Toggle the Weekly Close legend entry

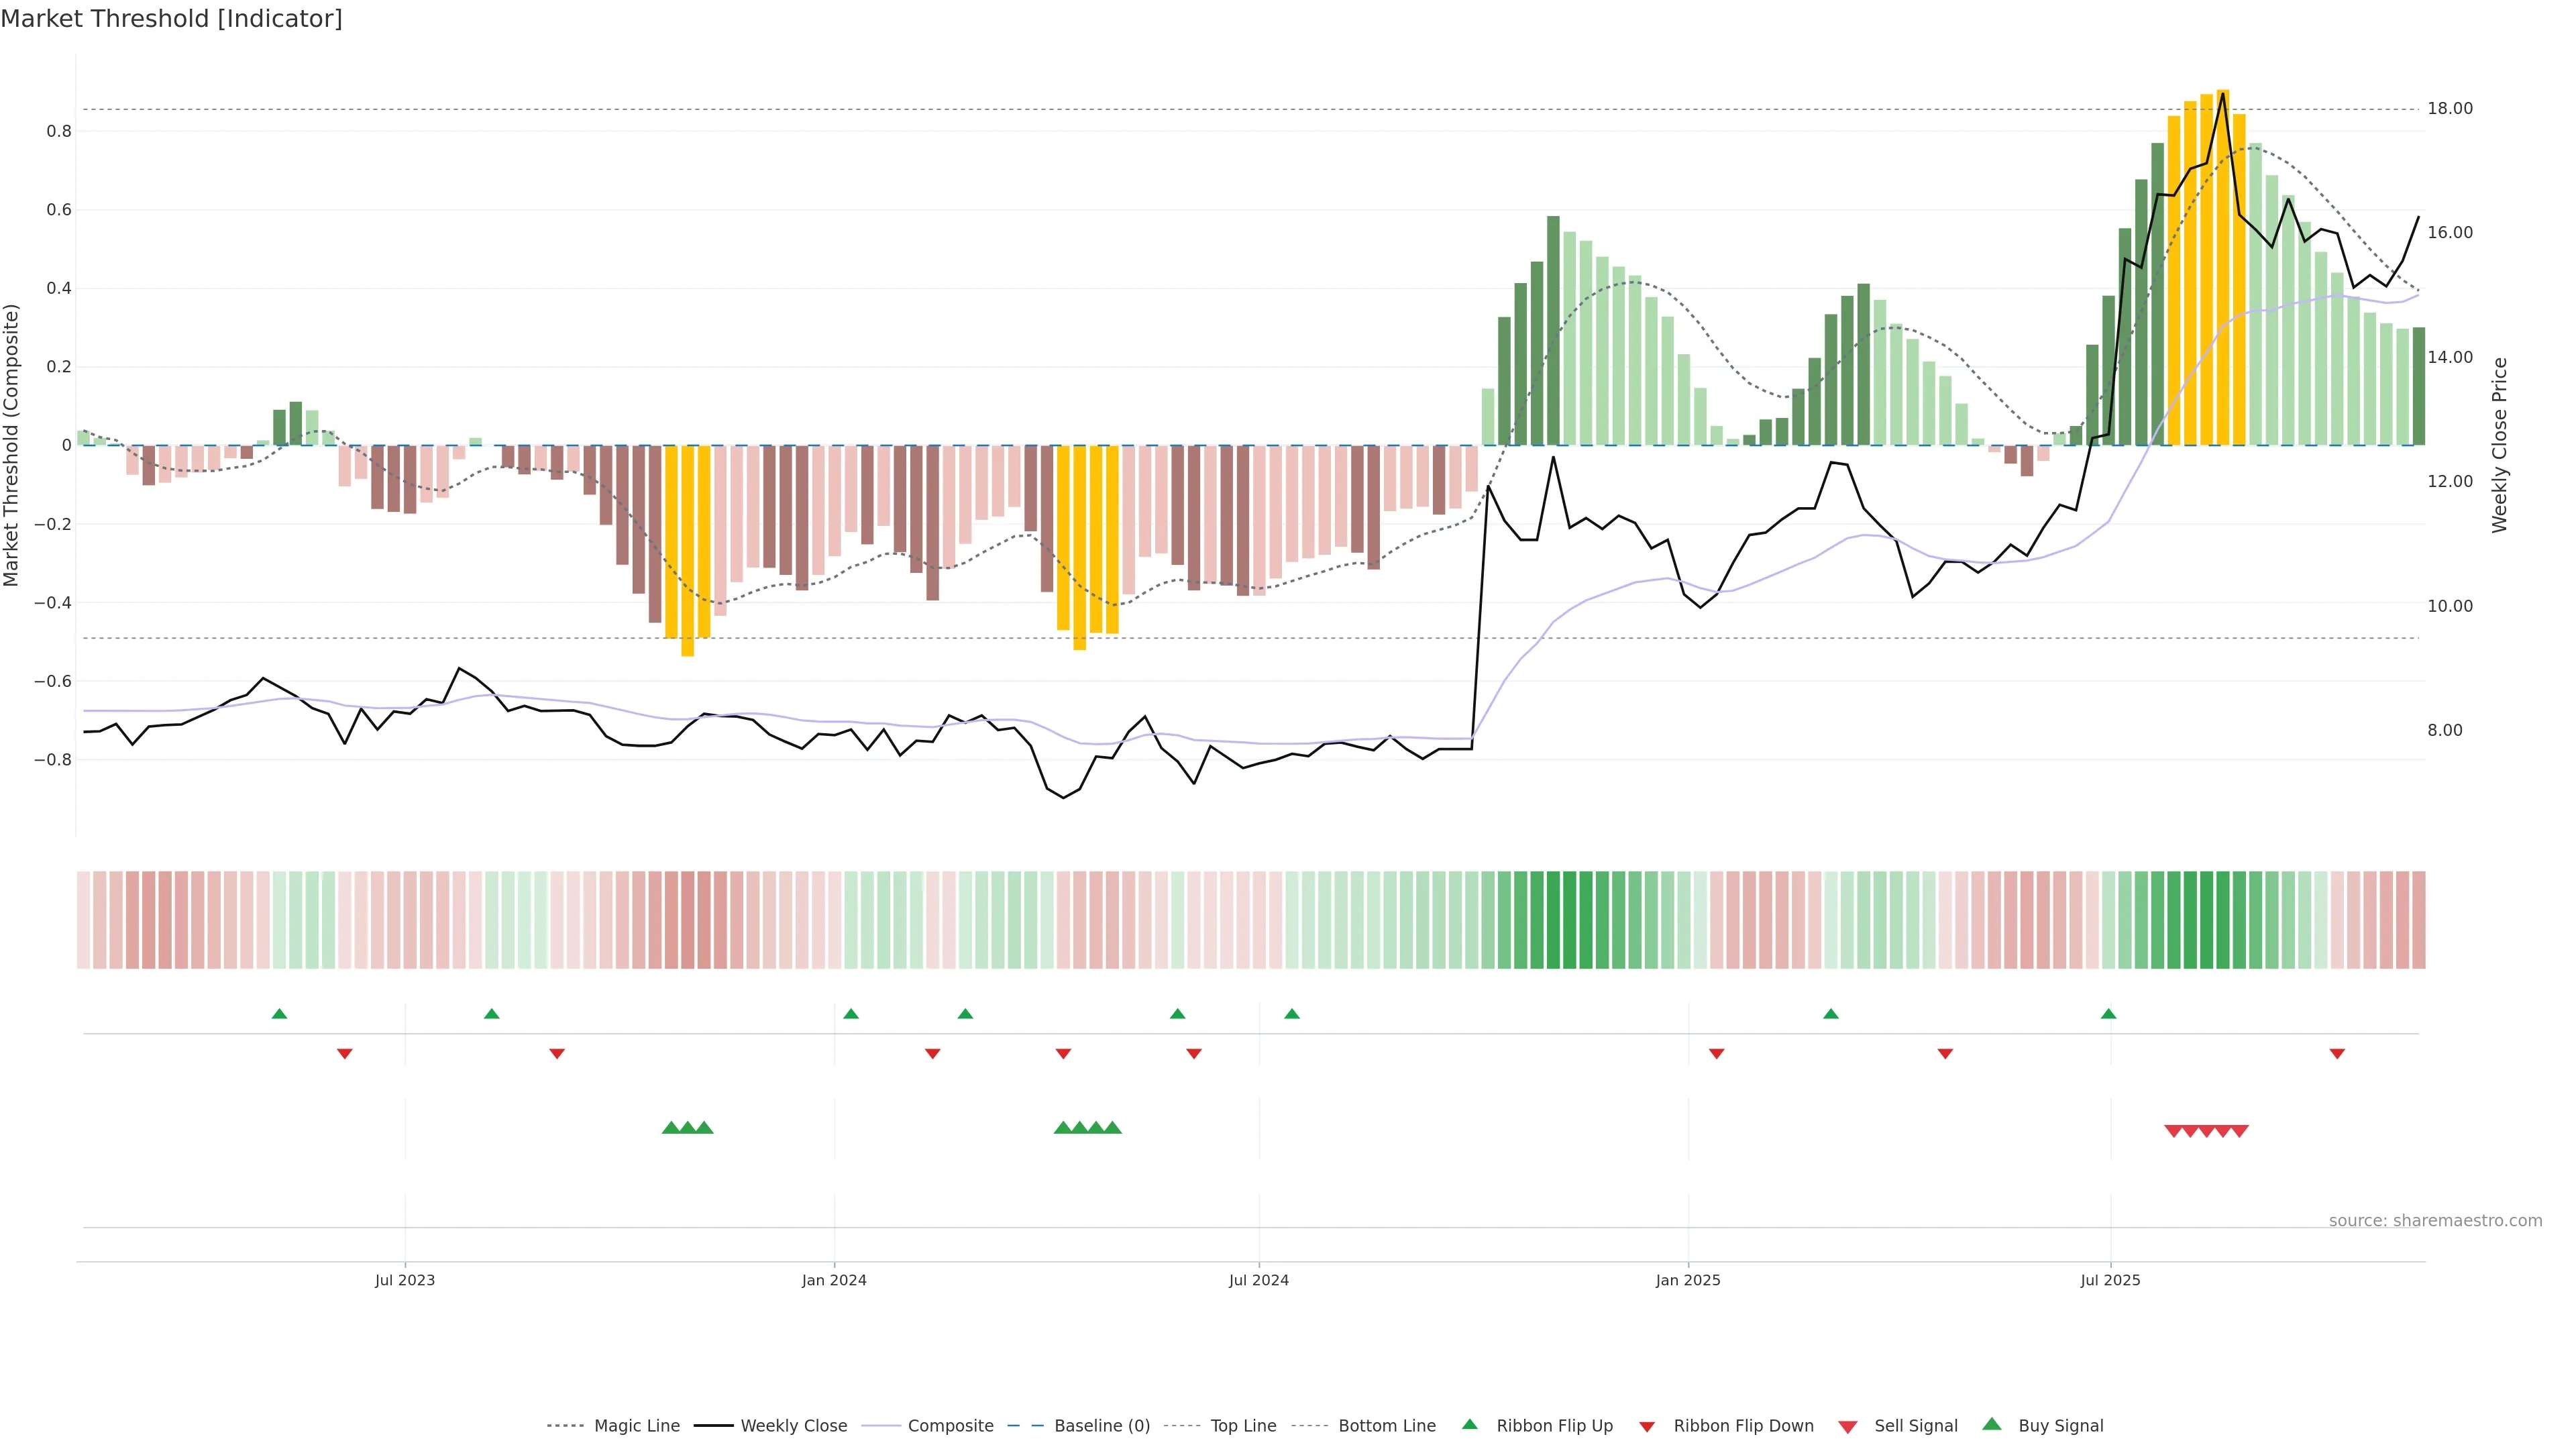(793, 1426)
